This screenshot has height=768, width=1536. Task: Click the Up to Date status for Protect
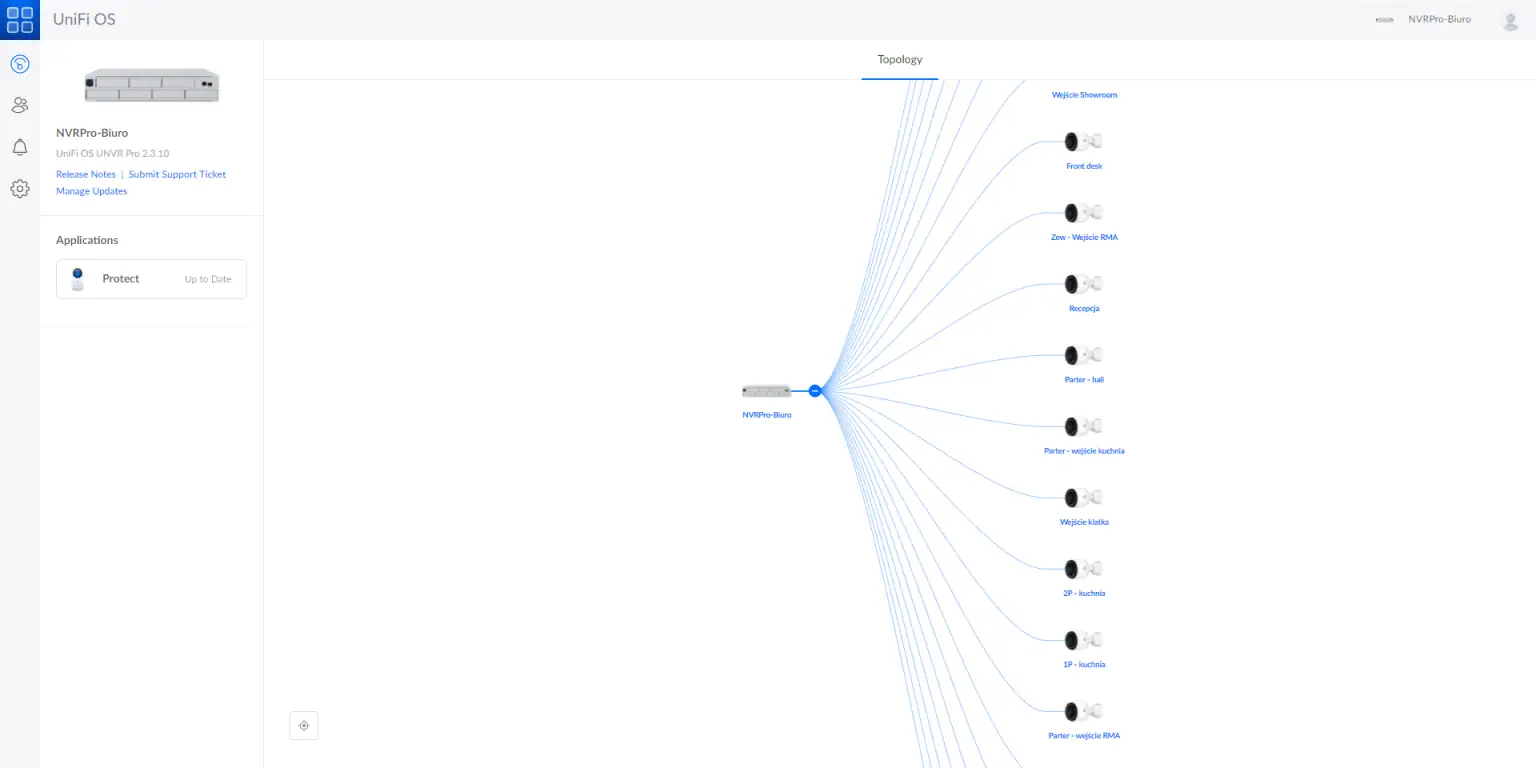click(207, 279)
